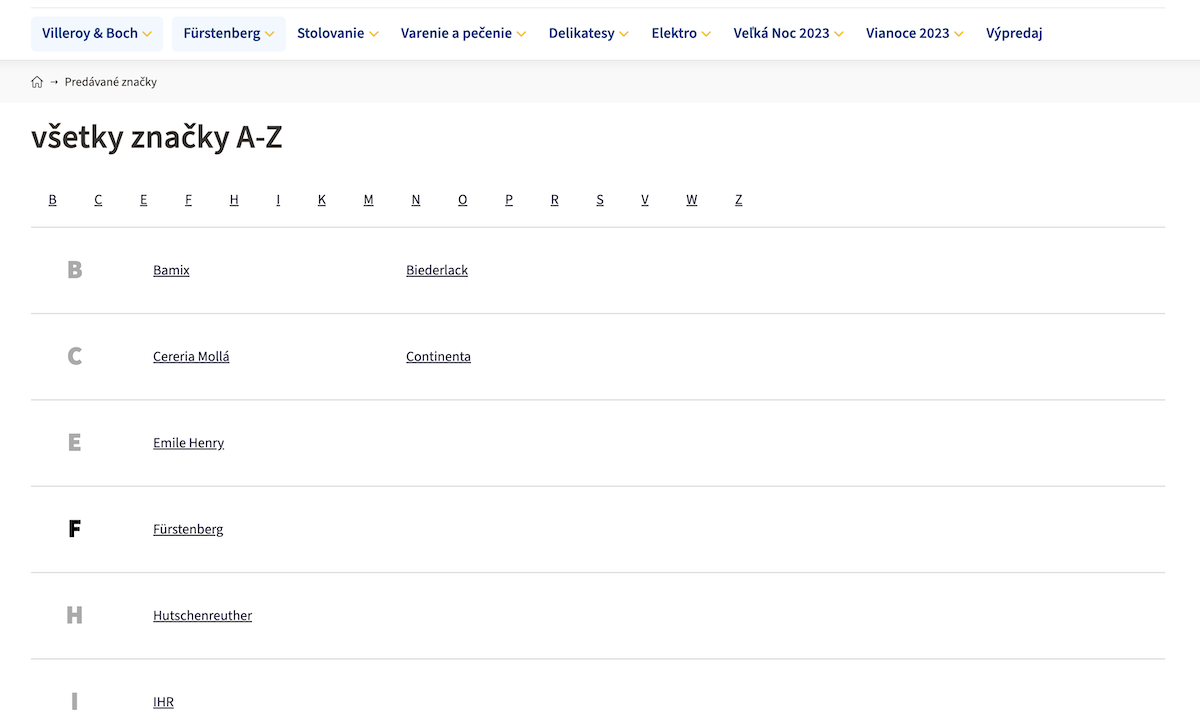
Task: Jump to letter S in index
Action: coord(600,200)
